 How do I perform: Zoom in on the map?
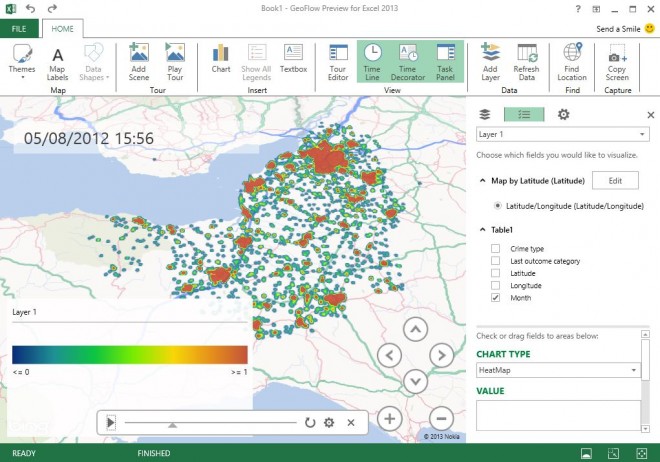point(389,419)
